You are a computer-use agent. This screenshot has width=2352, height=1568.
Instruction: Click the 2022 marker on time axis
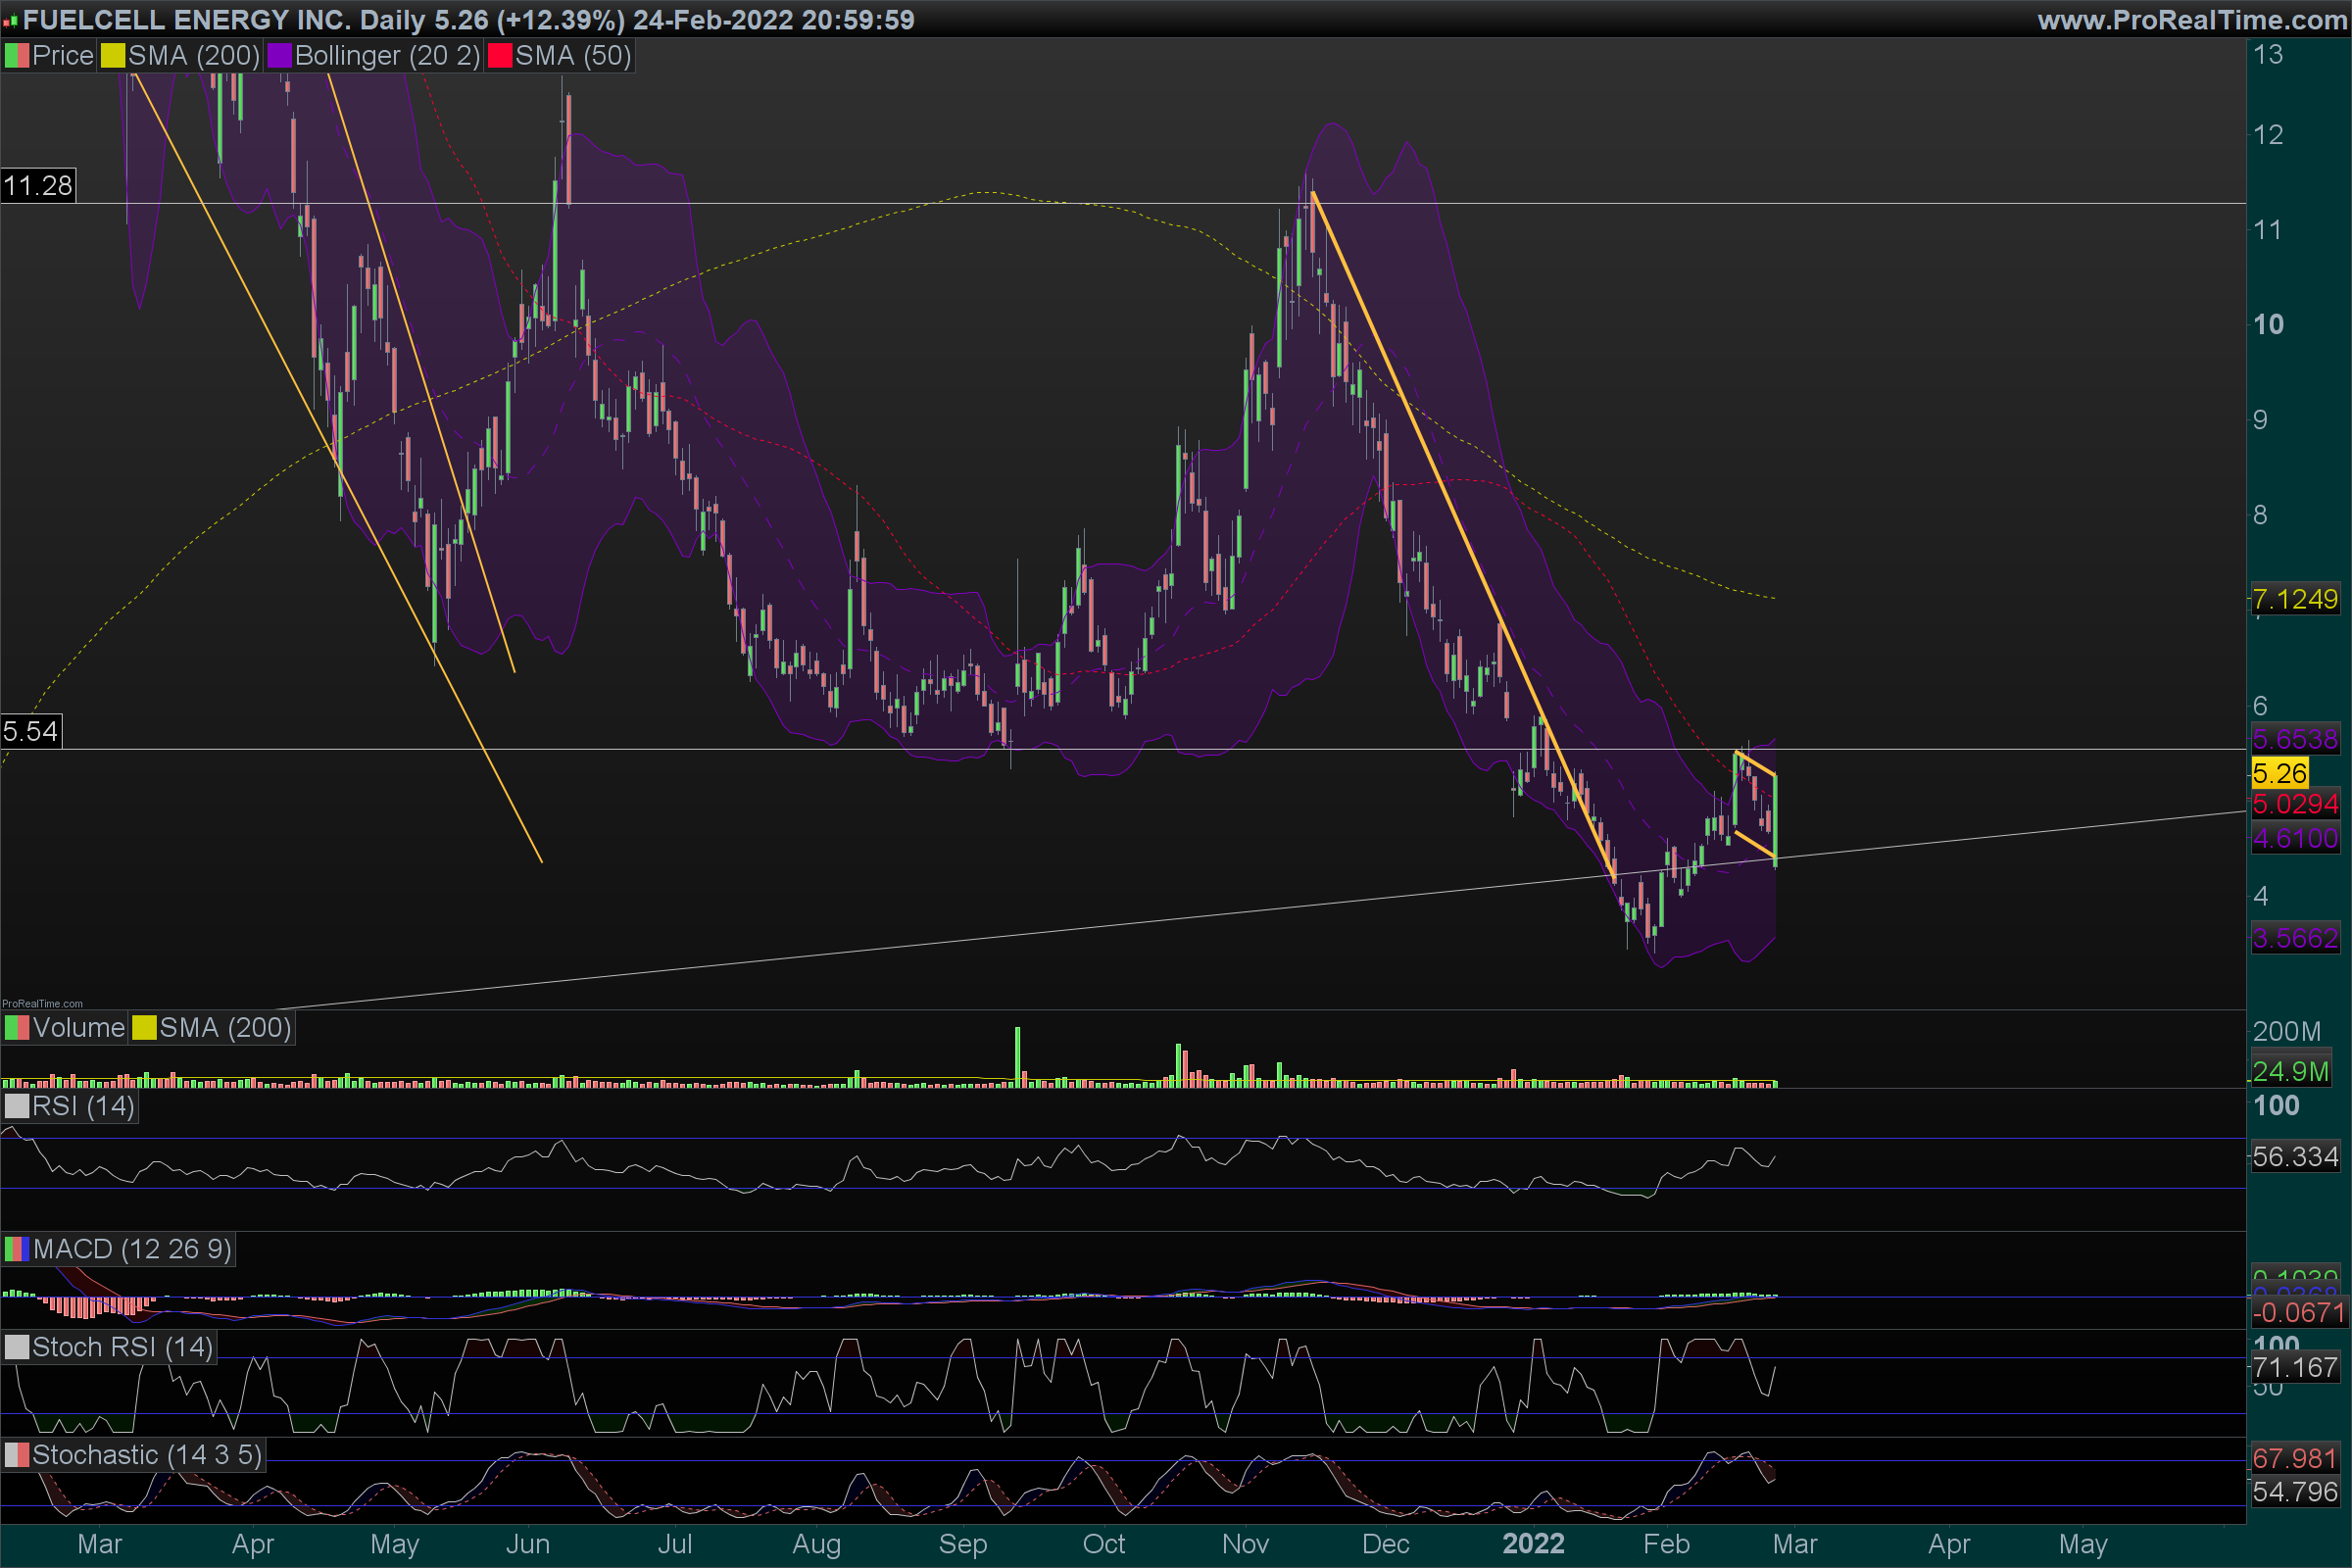point(1533,1544)
